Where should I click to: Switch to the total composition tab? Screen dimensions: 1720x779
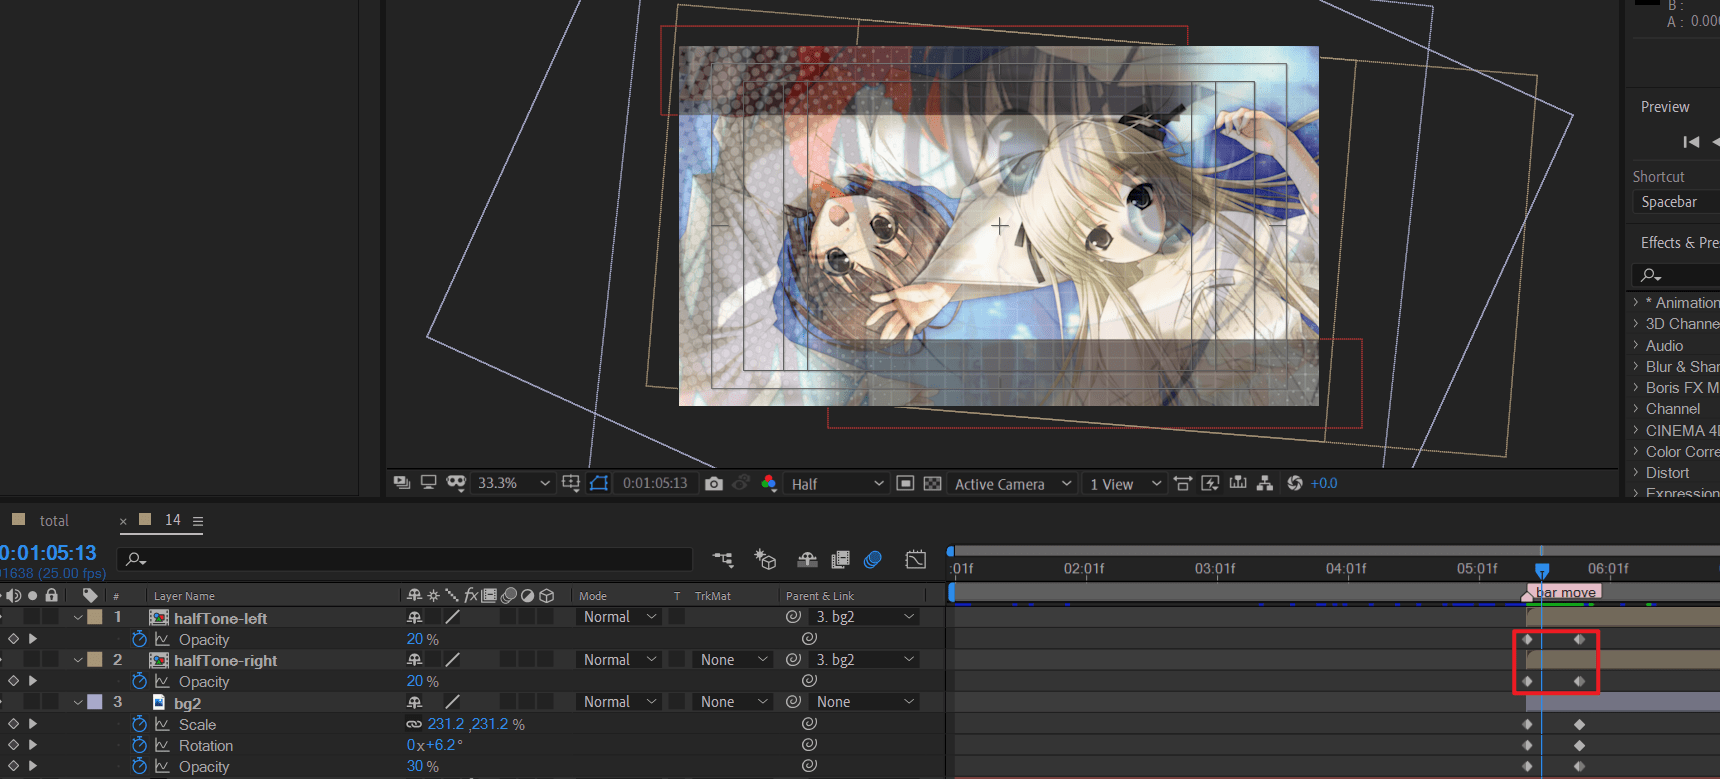click(x=54, y=520)
